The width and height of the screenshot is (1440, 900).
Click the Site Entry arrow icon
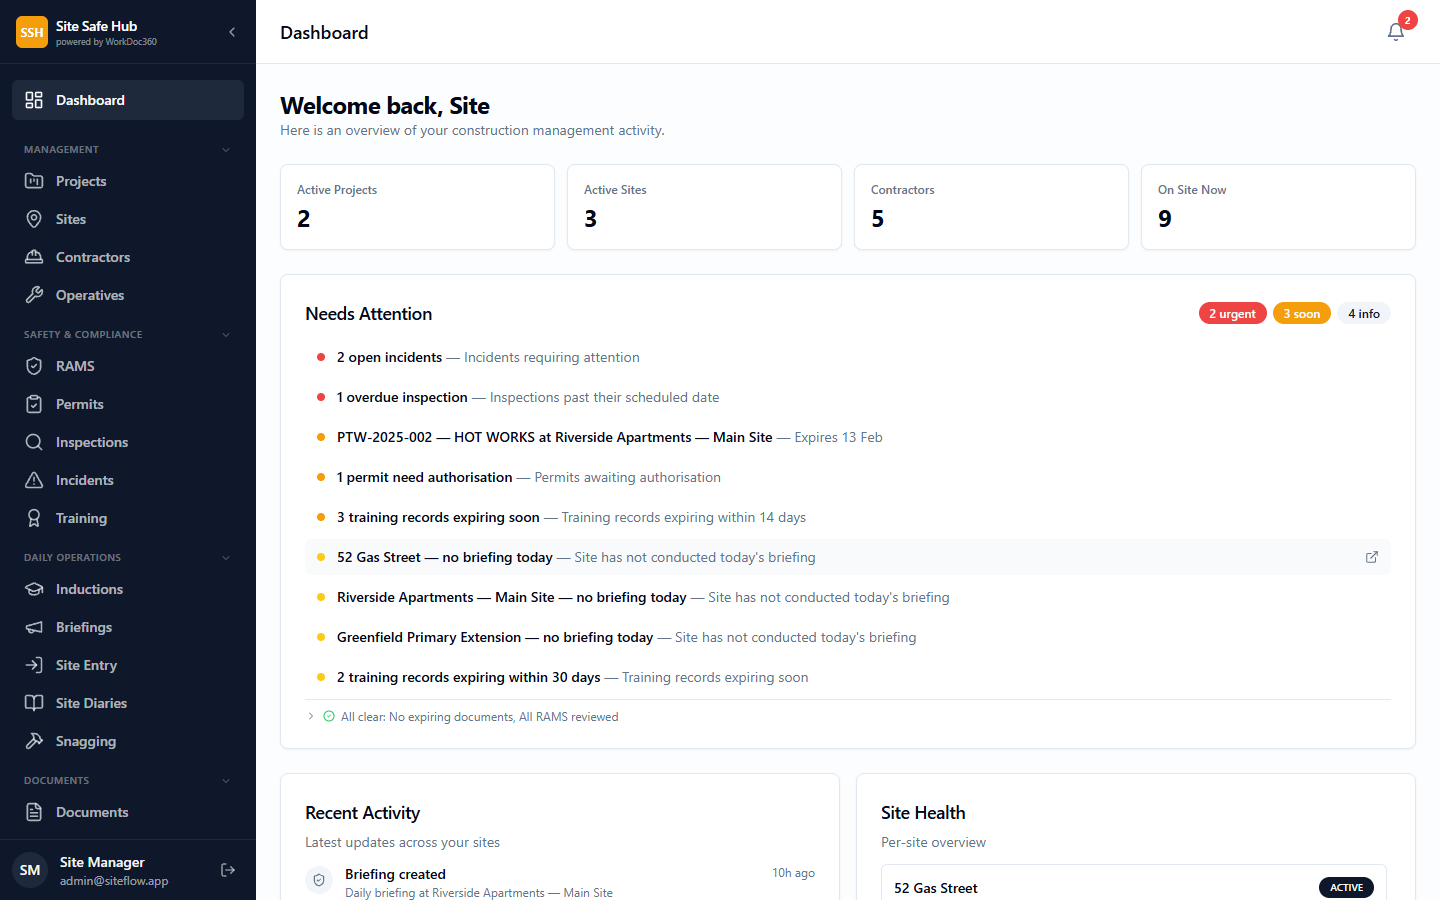[34, 665]
